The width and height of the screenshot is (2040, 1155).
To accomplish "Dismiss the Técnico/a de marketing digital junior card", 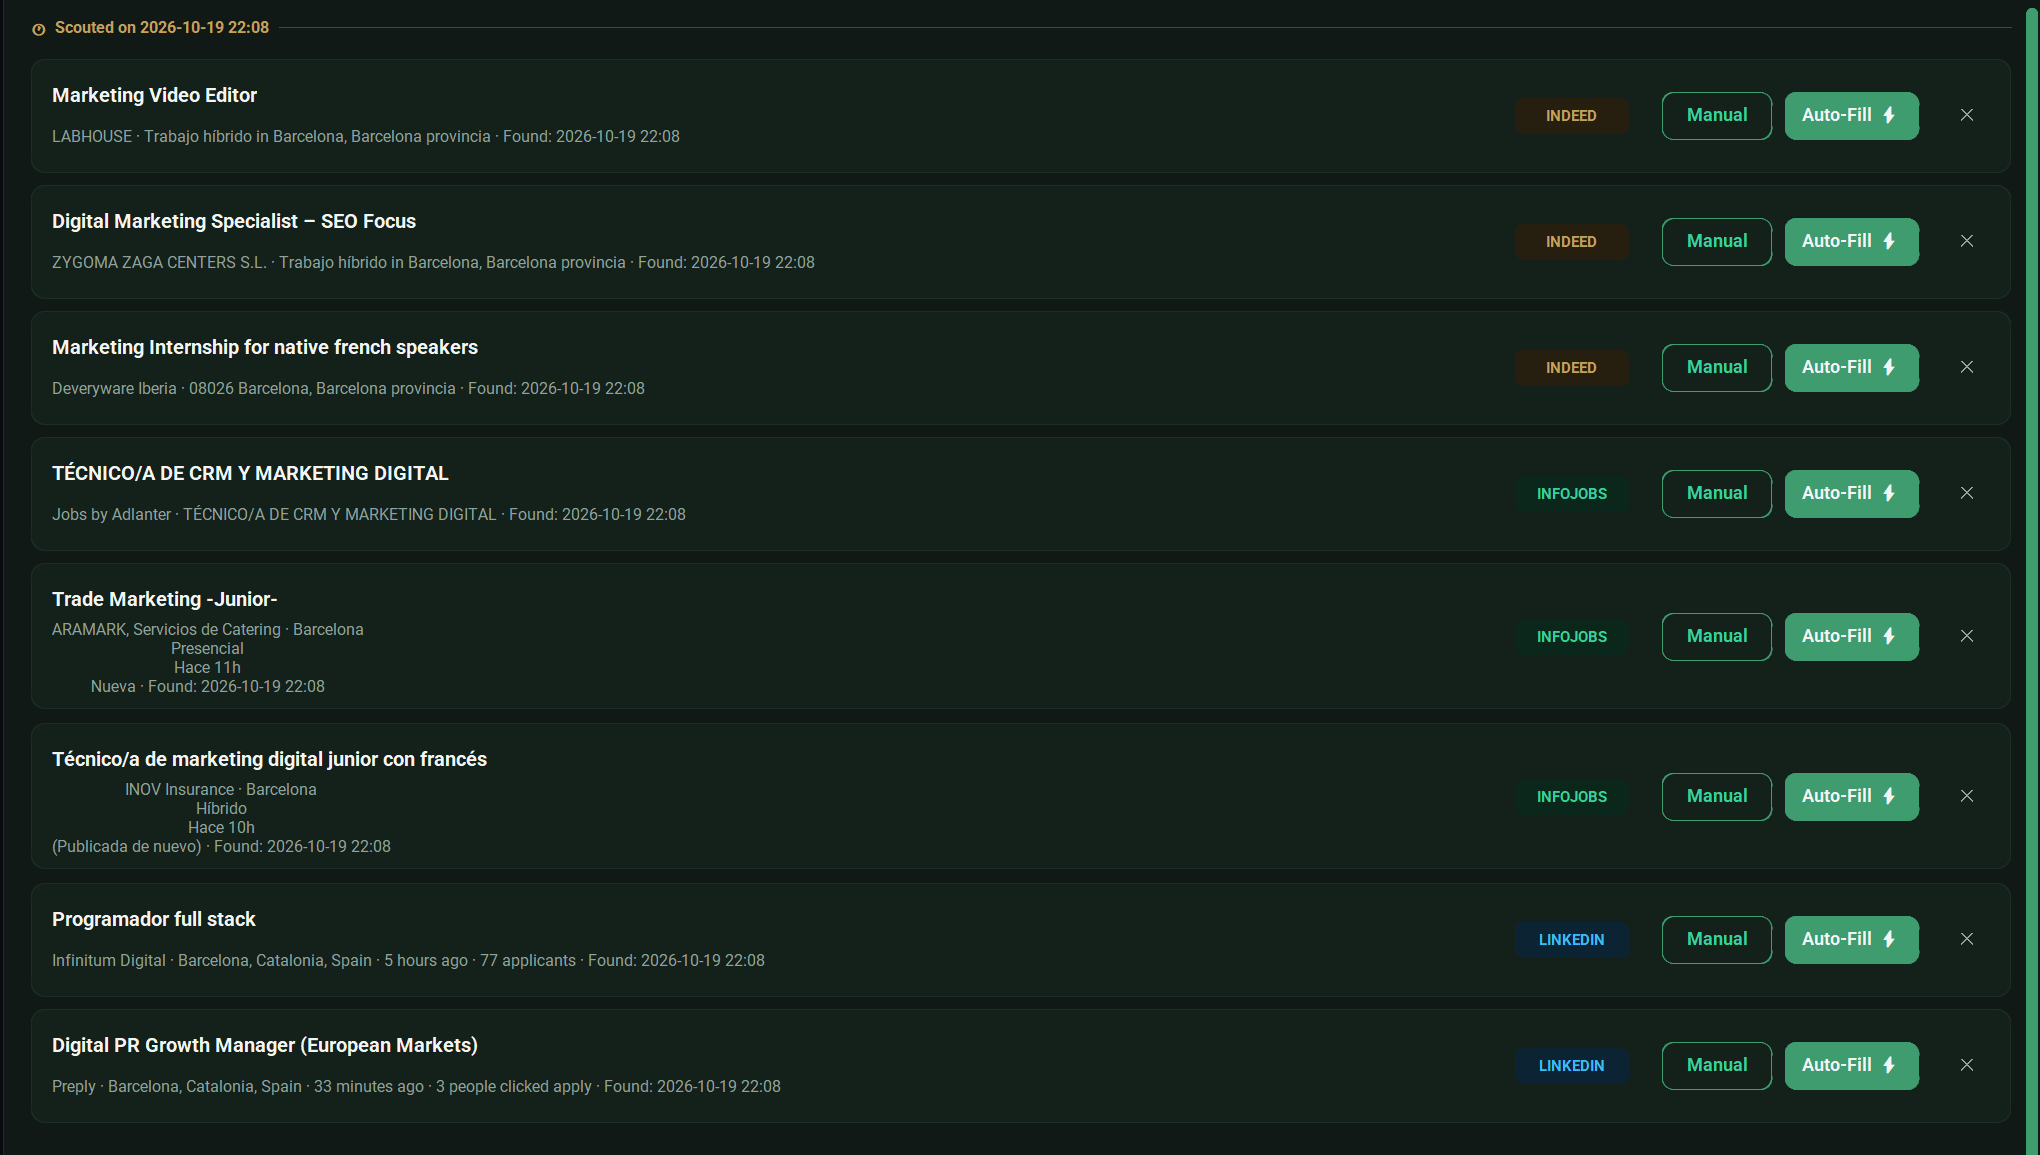I will pyautogui.click(x=1966, y=796).
